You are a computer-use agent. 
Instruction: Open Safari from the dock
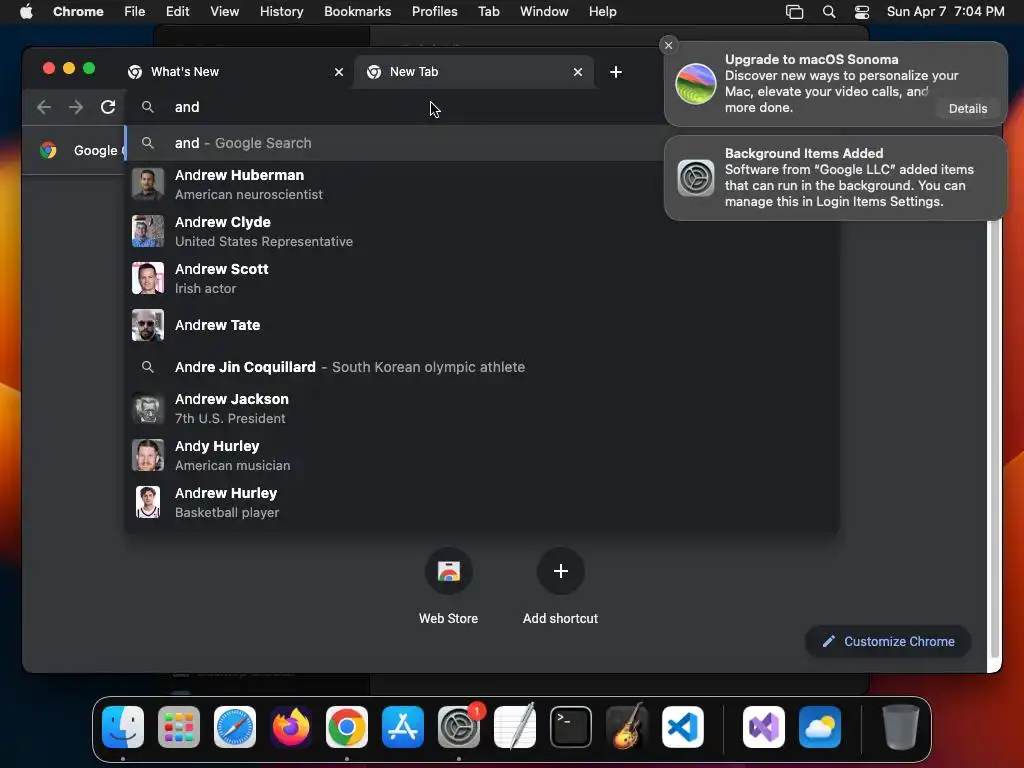click(x=235, y=727)
